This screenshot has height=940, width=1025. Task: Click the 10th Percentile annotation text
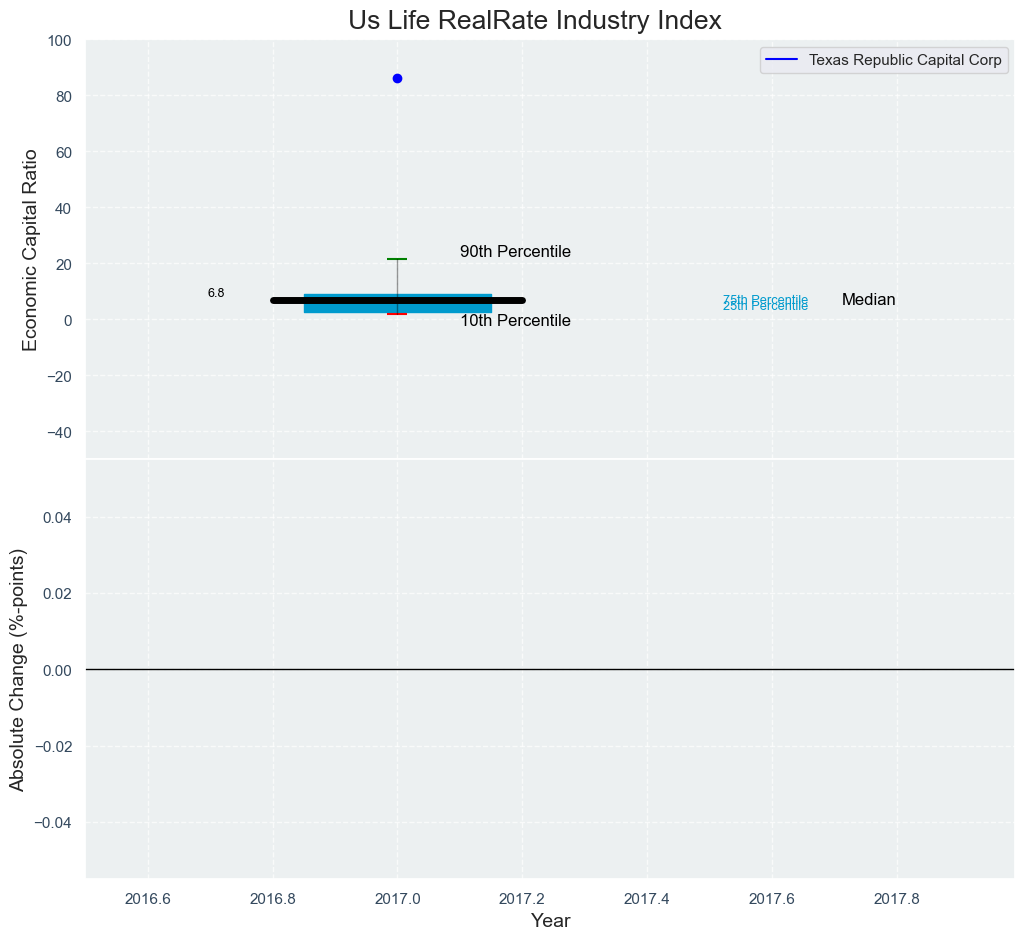pyautogui.click(x=515, y=321)
